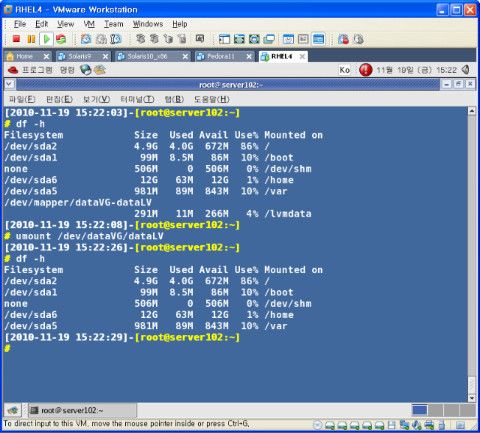Open the terminal 도움말(H) menu

coord(212,99)
